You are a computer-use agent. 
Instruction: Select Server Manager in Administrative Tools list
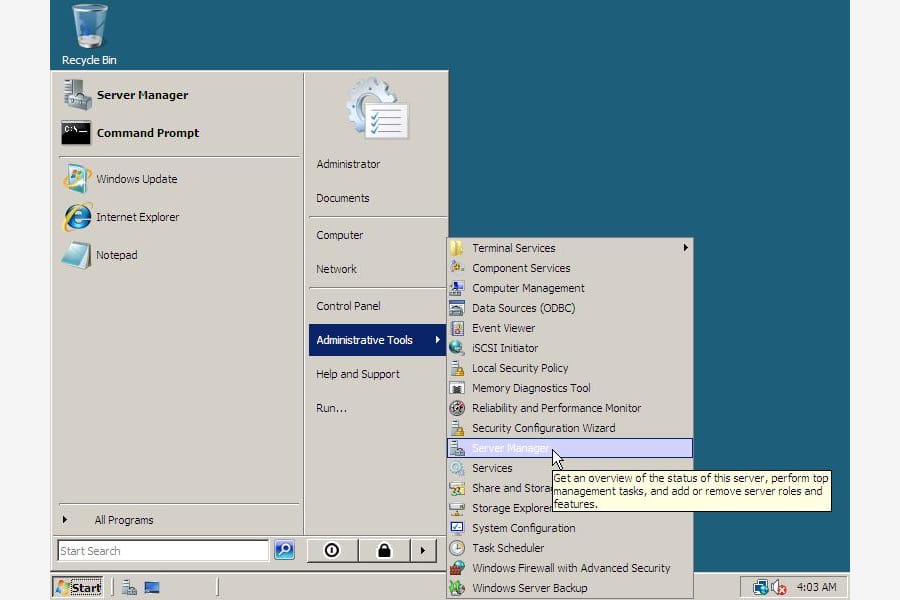569,448
